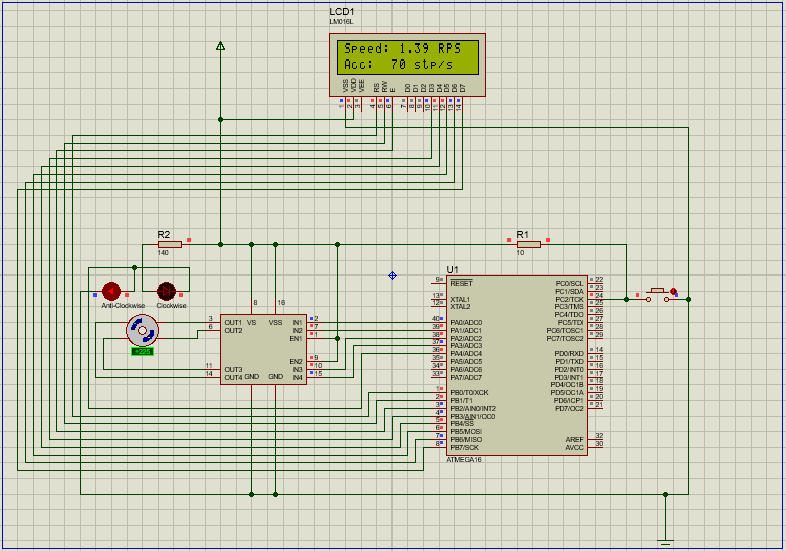Click the PA0/ADC0 pin label
The image size is (786, 551).
pyautogui.click(x=466, y=322)
